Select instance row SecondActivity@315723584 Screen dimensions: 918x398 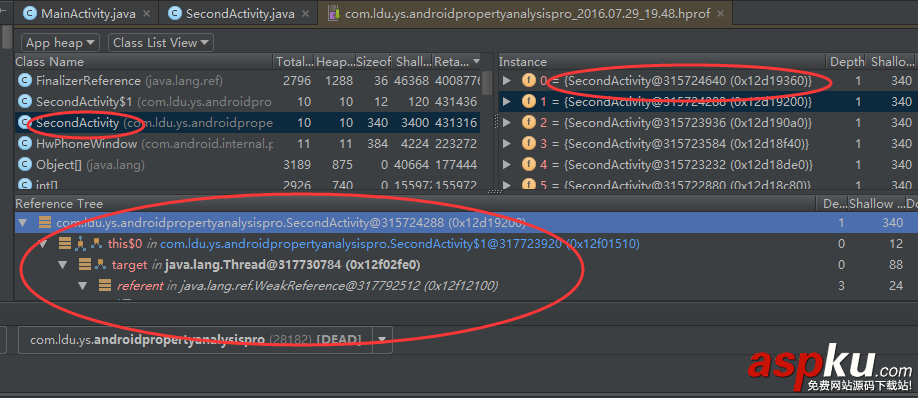click(x=707, y=143)
